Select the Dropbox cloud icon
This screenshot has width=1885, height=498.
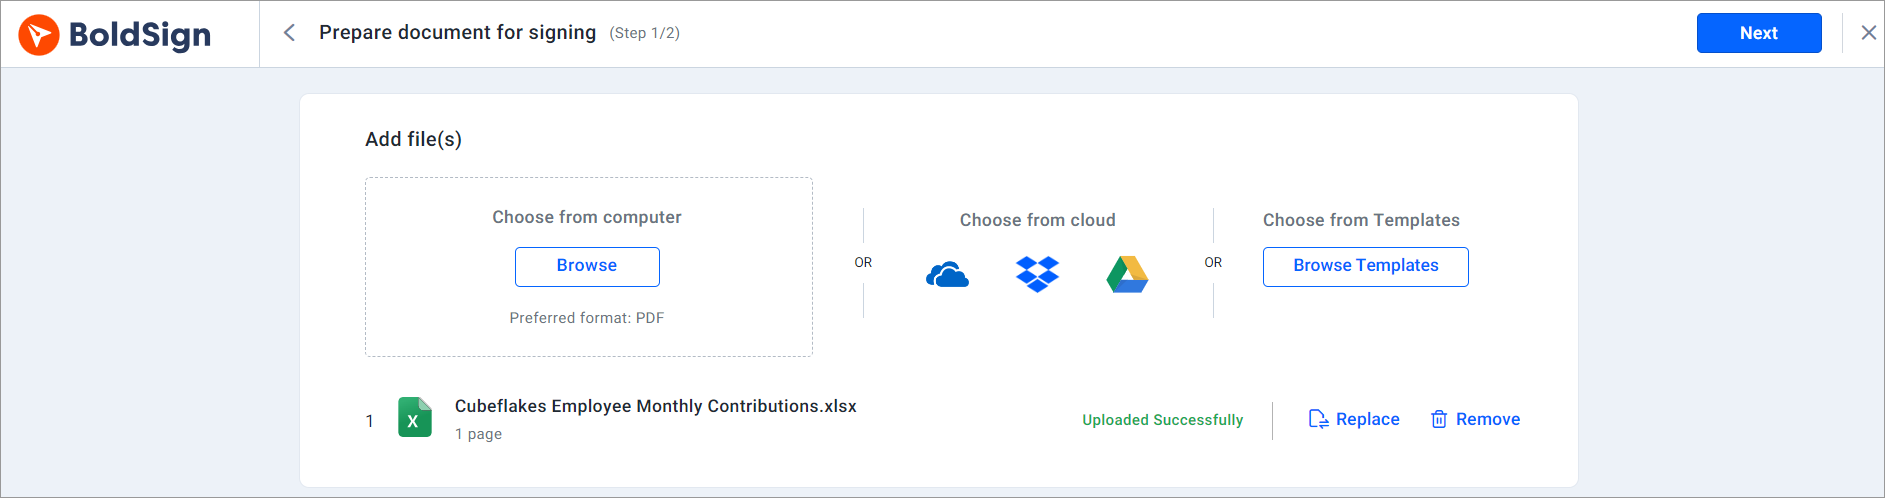[1037, 274]
